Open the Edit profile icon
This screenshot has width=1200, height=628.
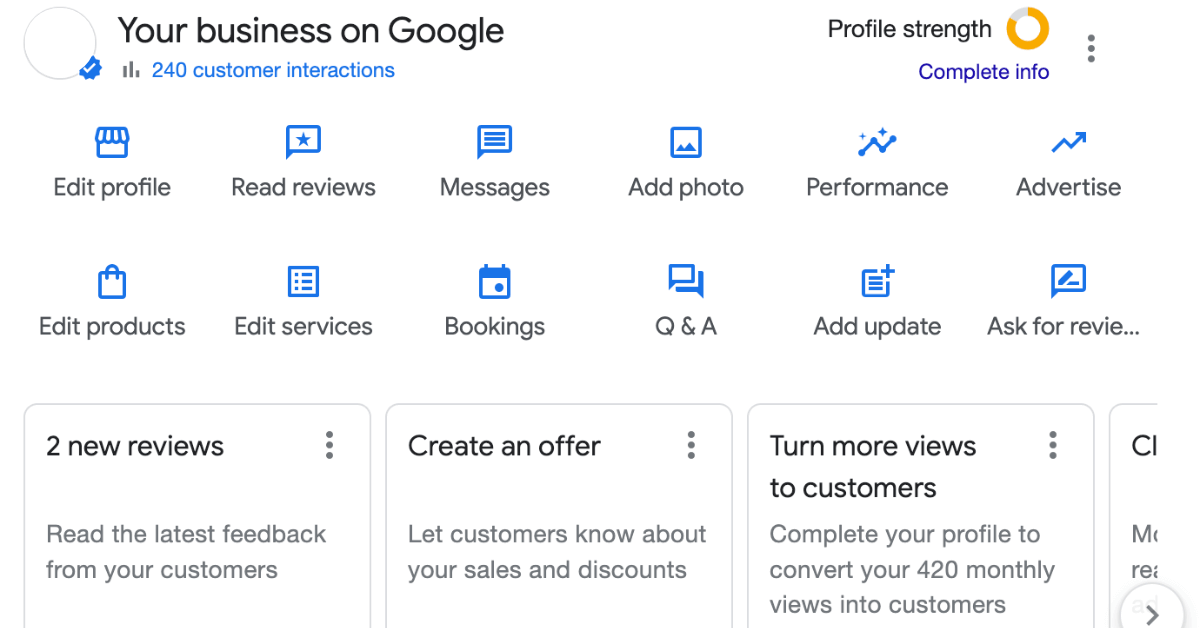pos(111,141)
